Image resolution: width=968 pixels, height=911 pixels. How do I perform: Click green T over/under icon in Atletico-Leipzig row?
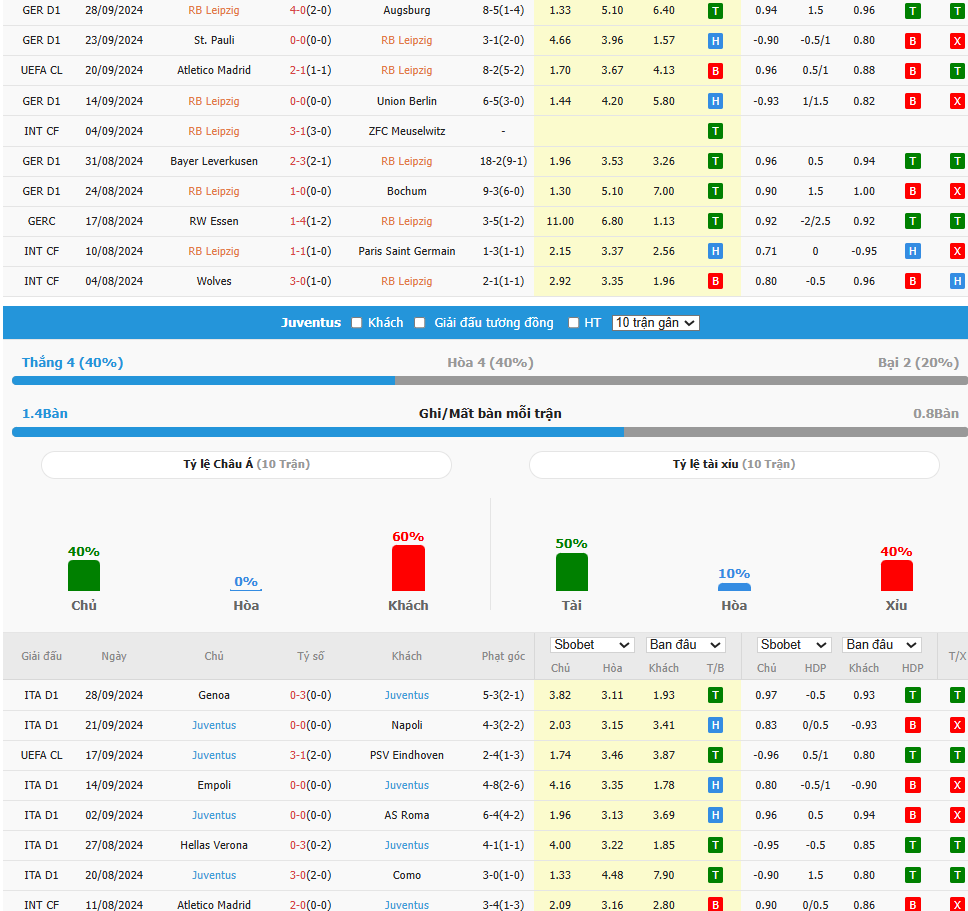pyautogui.click(x=957, y=71)
